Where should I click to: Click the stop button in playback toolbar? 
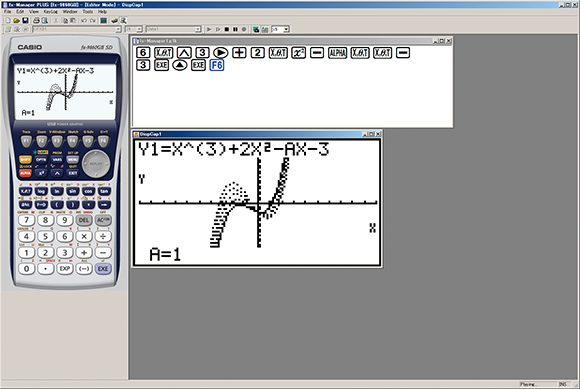pyautogui.click(x=227, y=29)
